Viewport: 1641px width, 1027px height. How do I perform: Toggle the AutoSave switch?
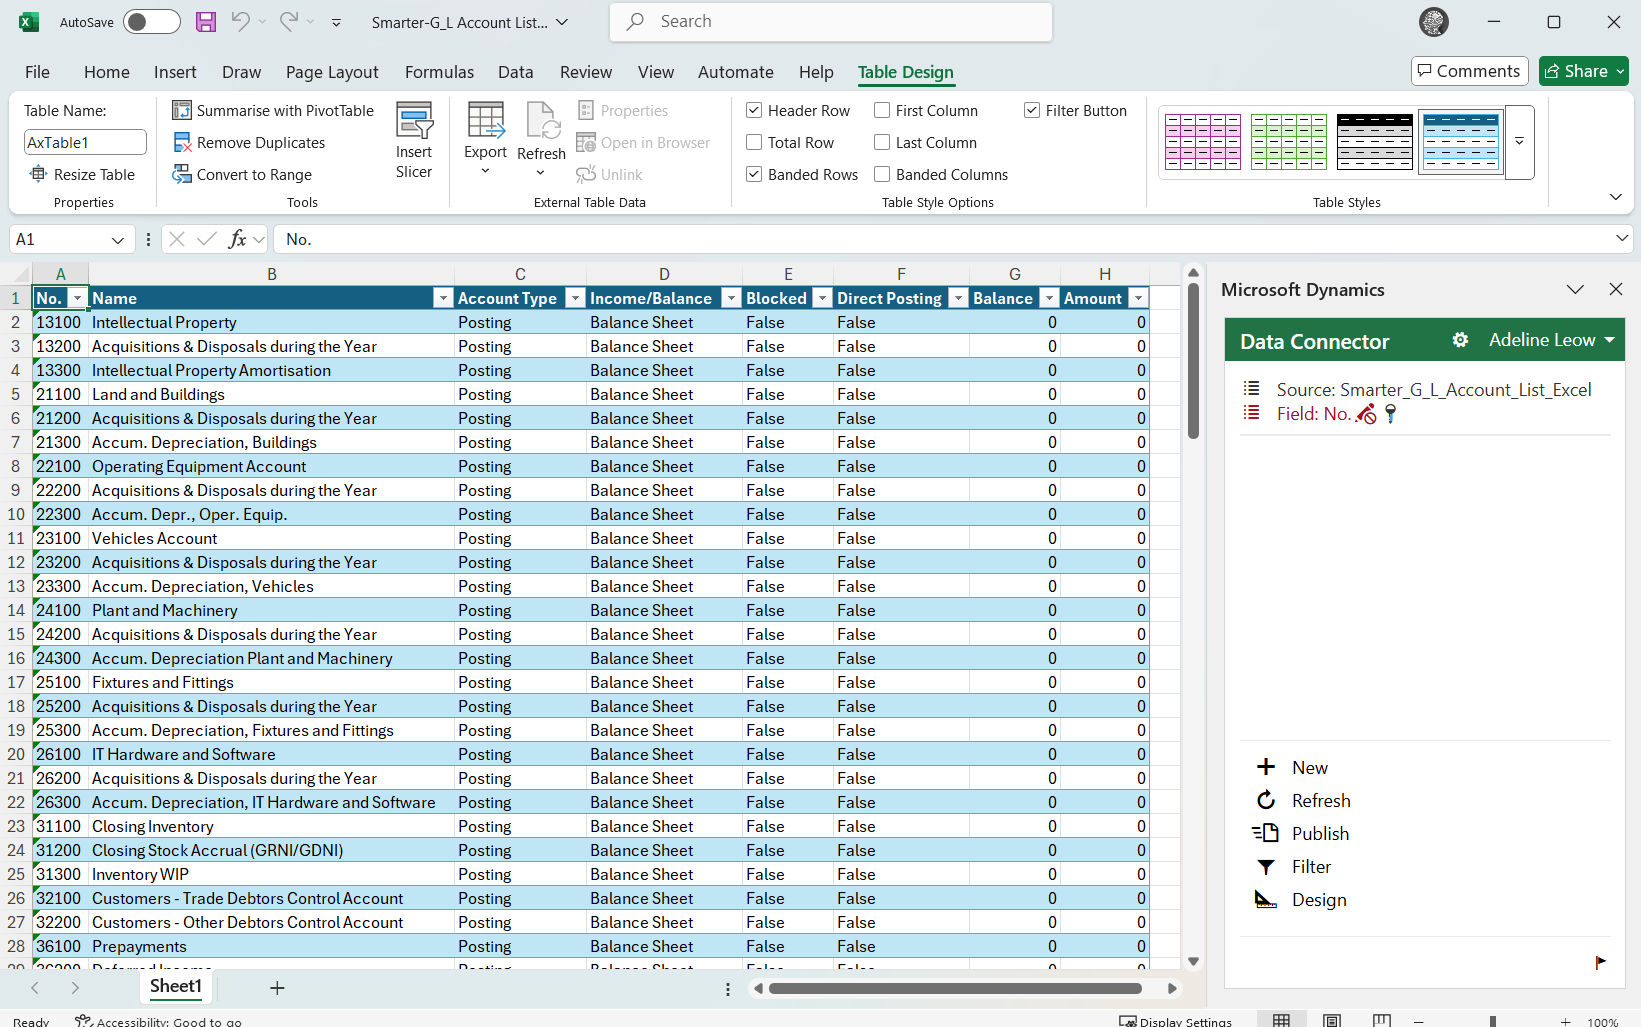(152, 22)
